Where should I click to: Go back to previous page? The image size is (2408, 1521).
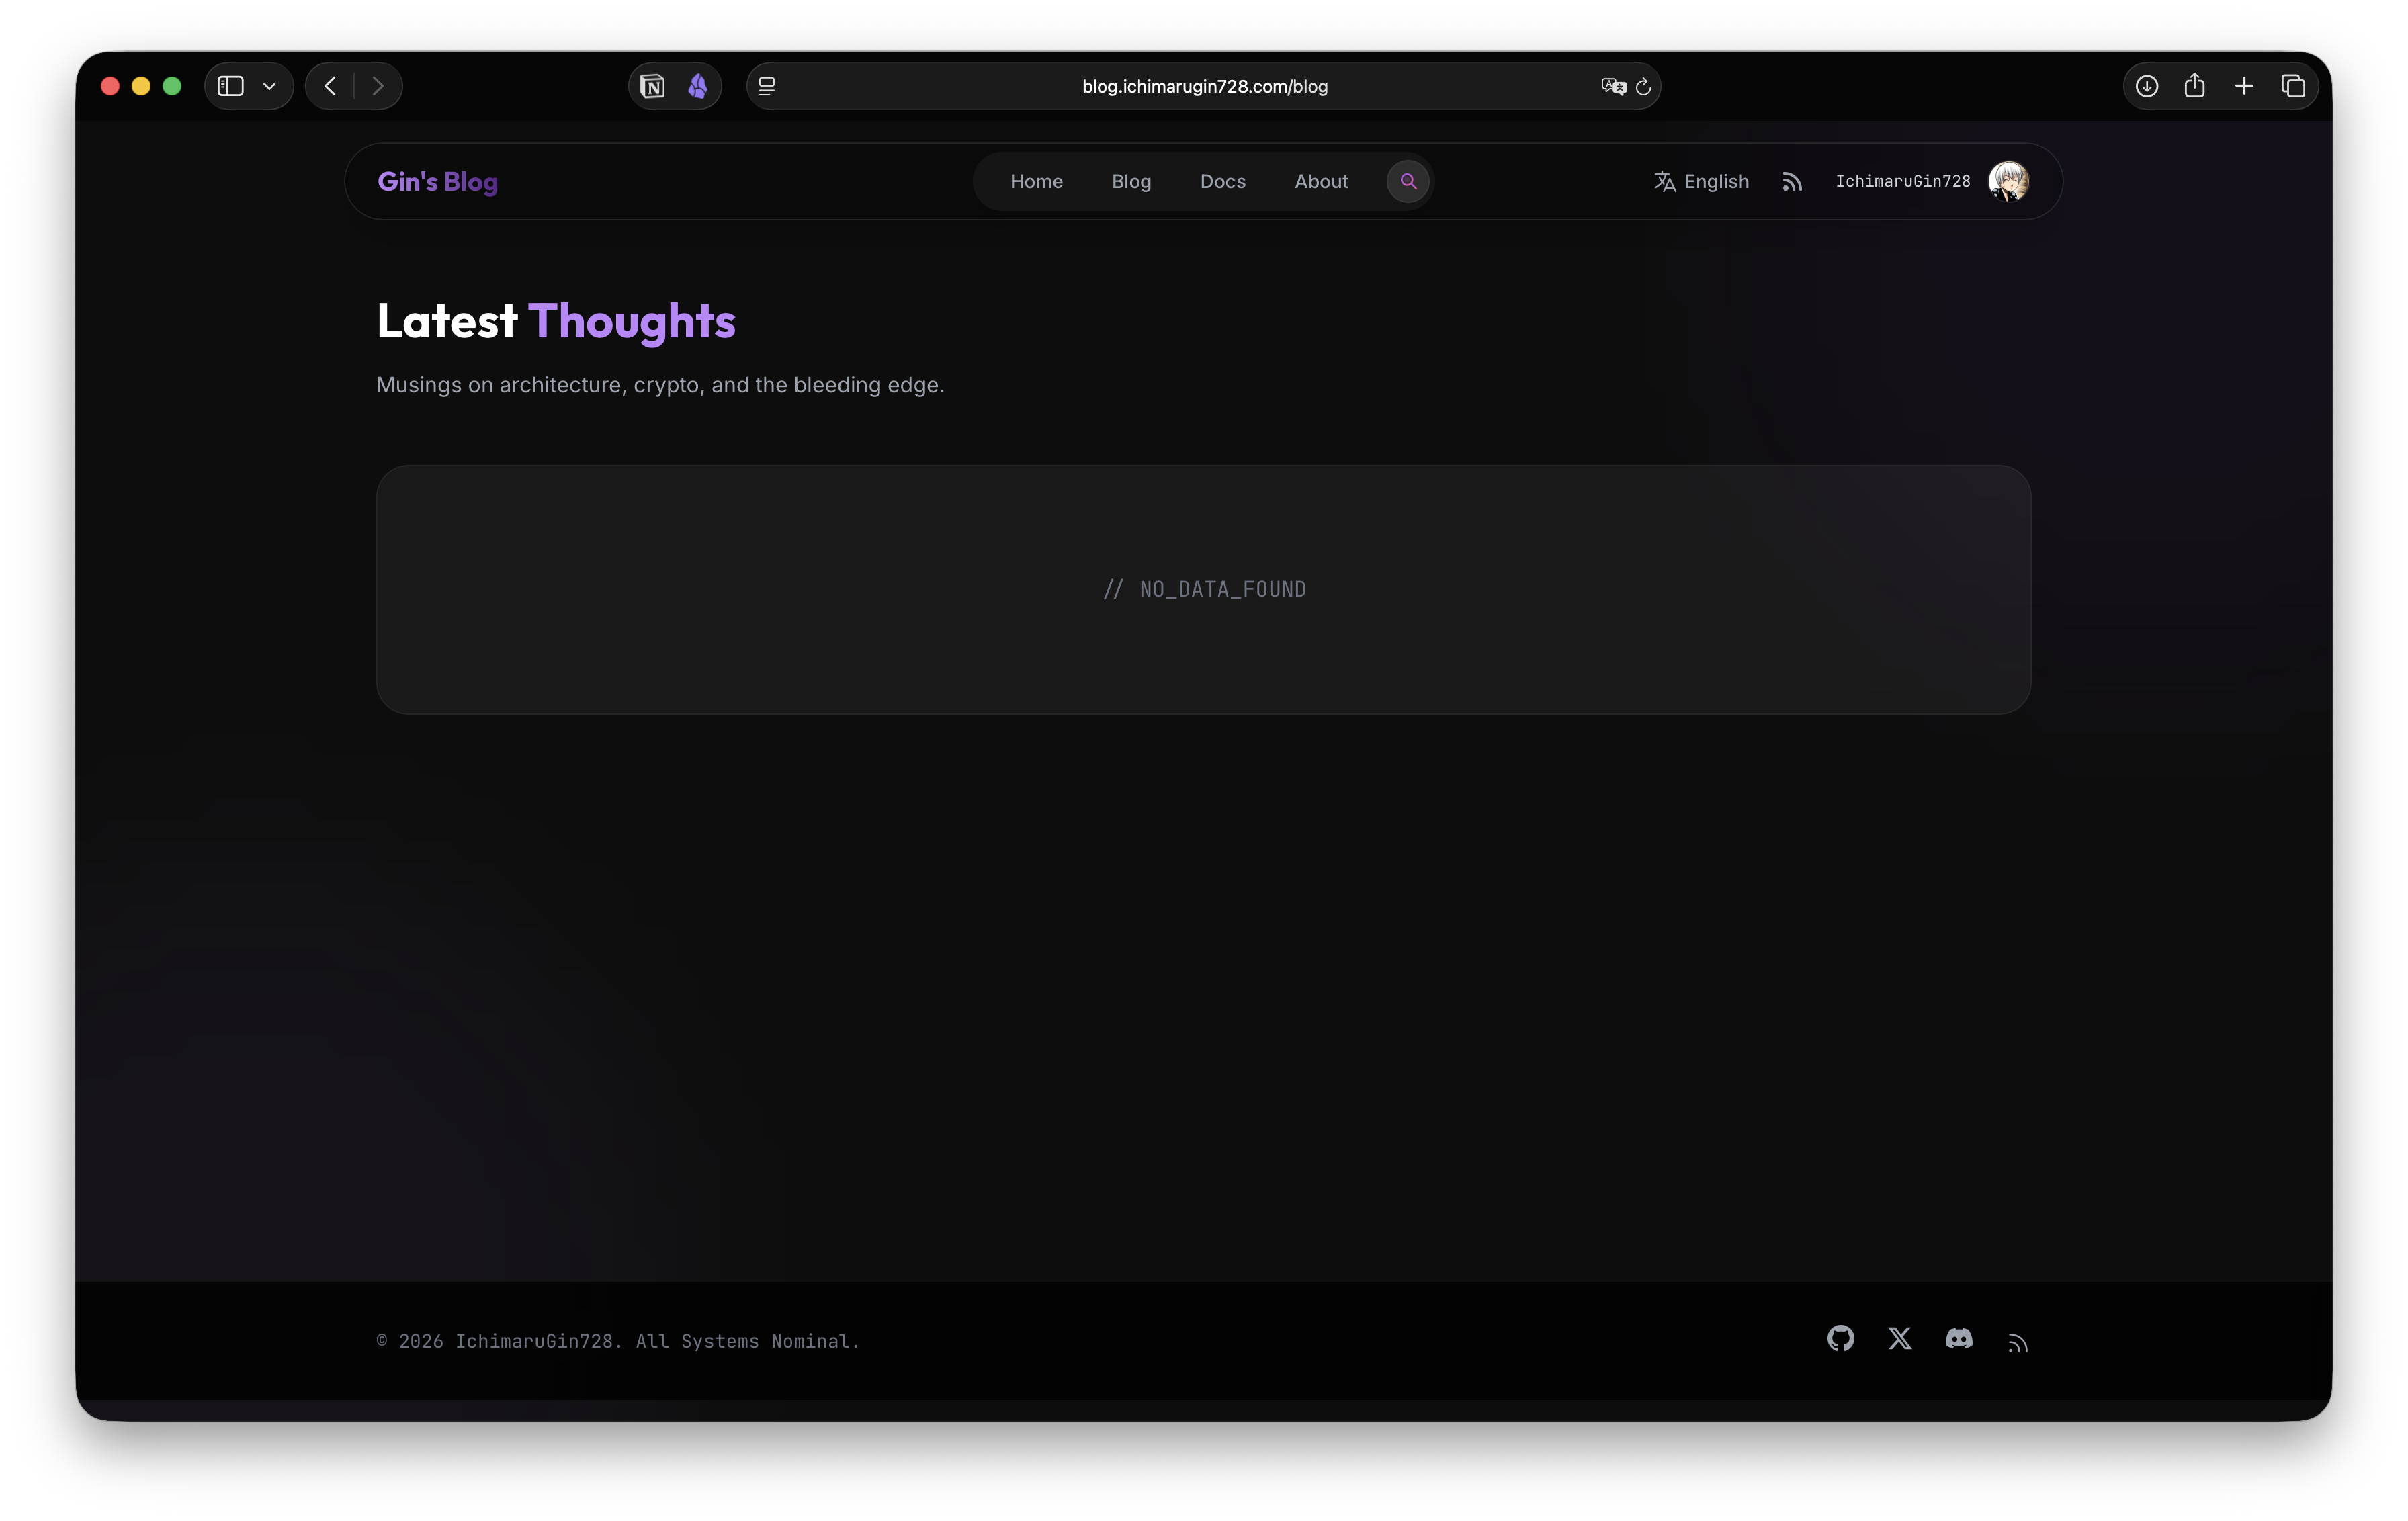pos(330,86)
